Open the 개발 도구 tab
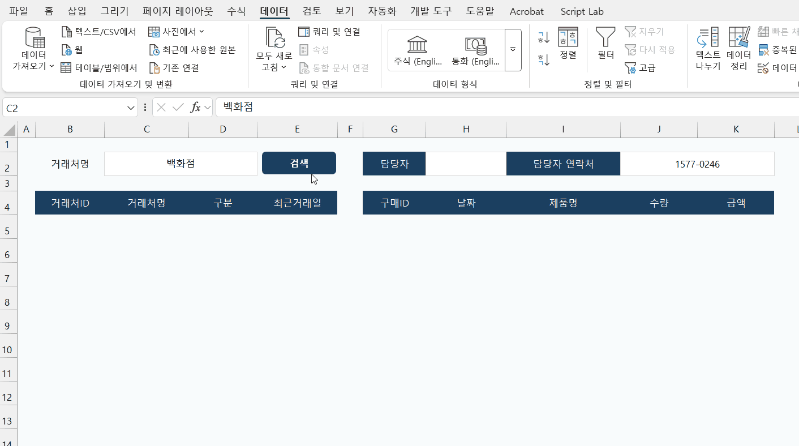The height and width of the screenshot is (446, 799). 431,11
